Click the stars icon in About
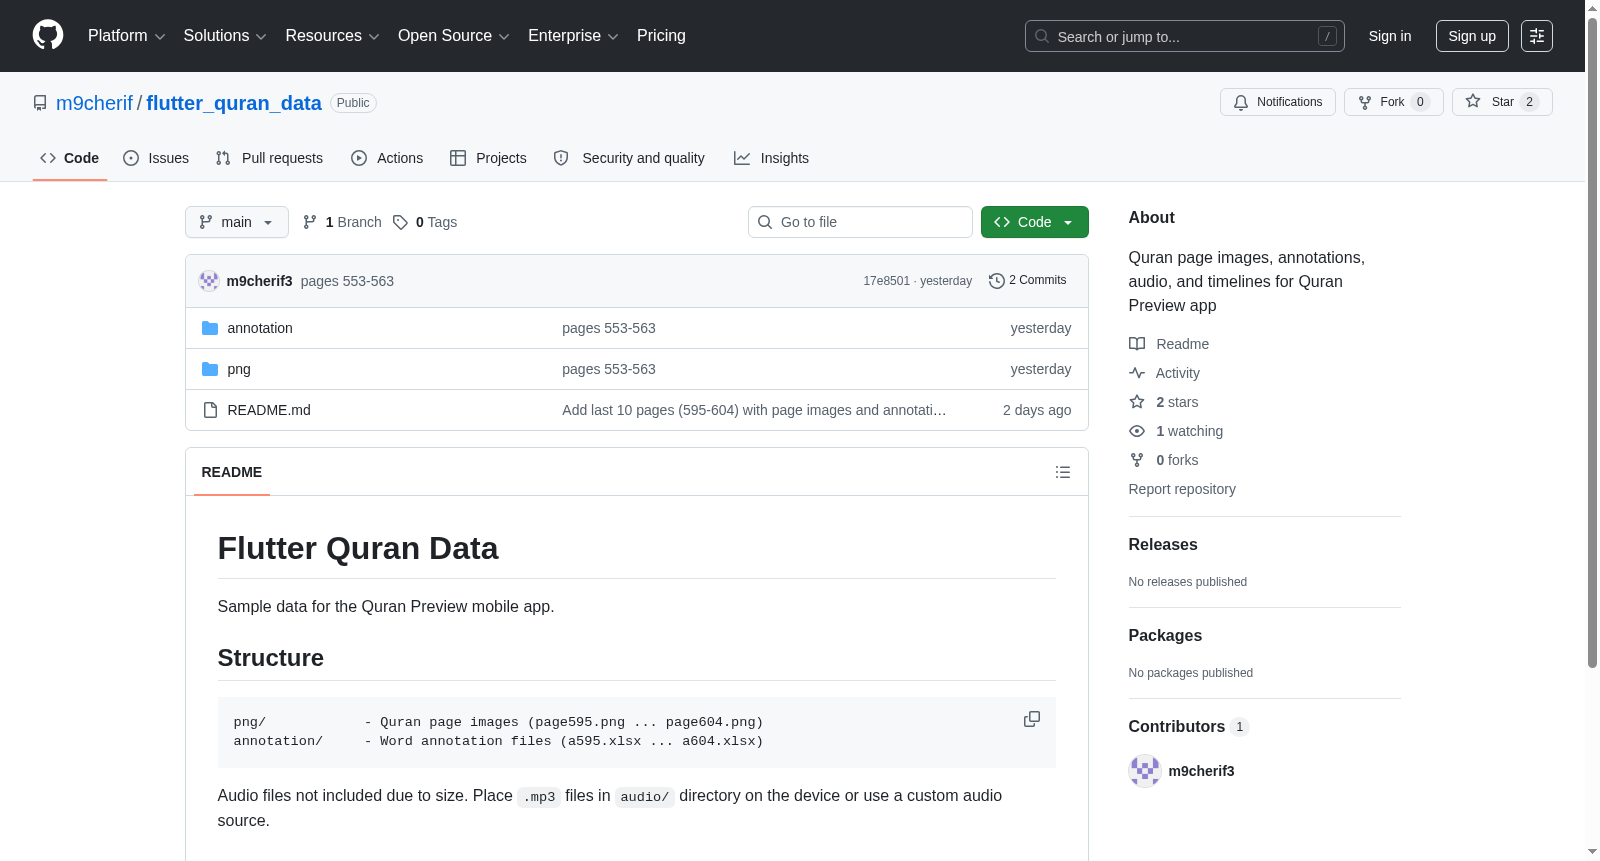The image size is (1600, 861). click(x=1137, y=402)
